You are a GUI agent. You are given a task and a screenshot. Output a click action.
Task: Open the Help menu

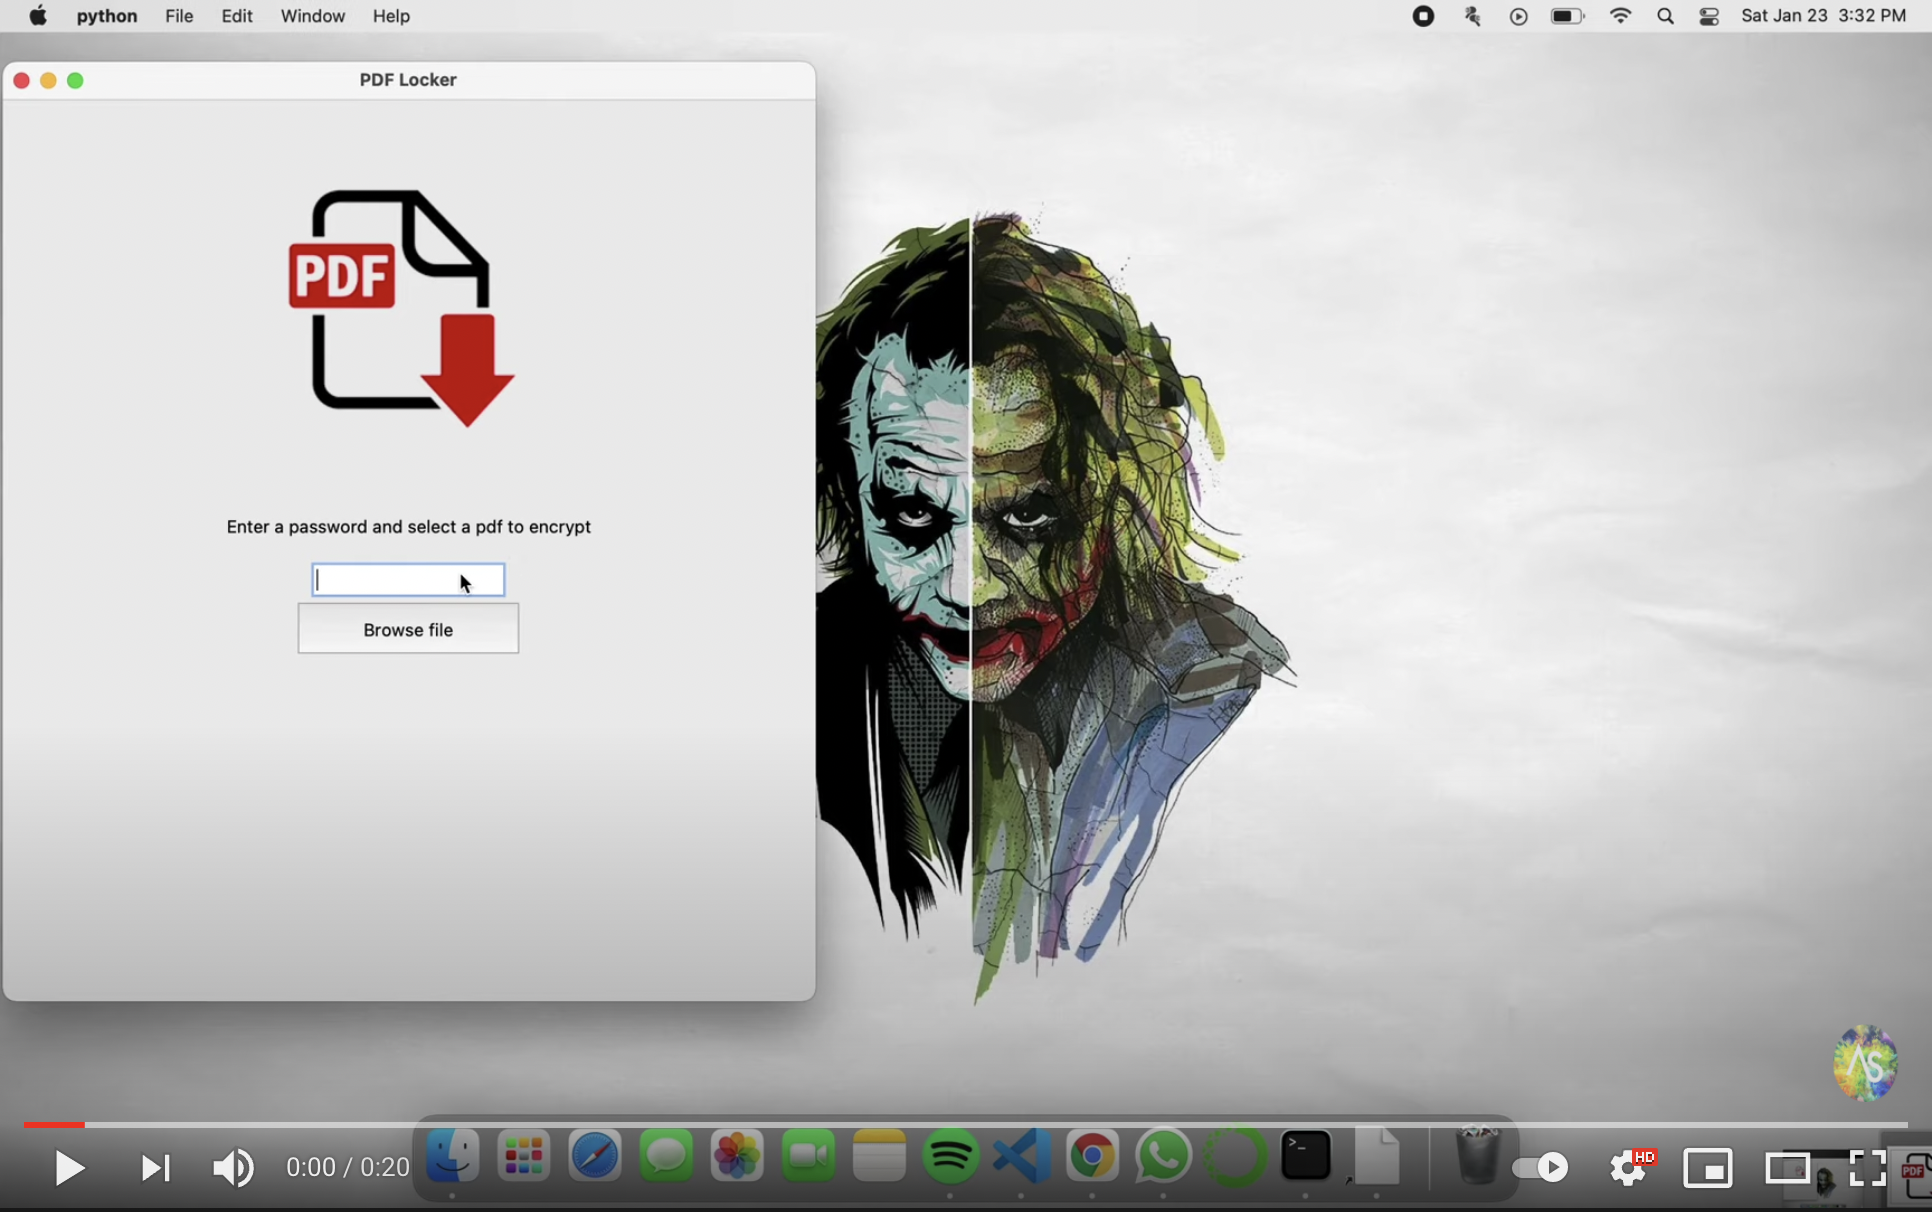pyautogui.click(x=391, y=16)
